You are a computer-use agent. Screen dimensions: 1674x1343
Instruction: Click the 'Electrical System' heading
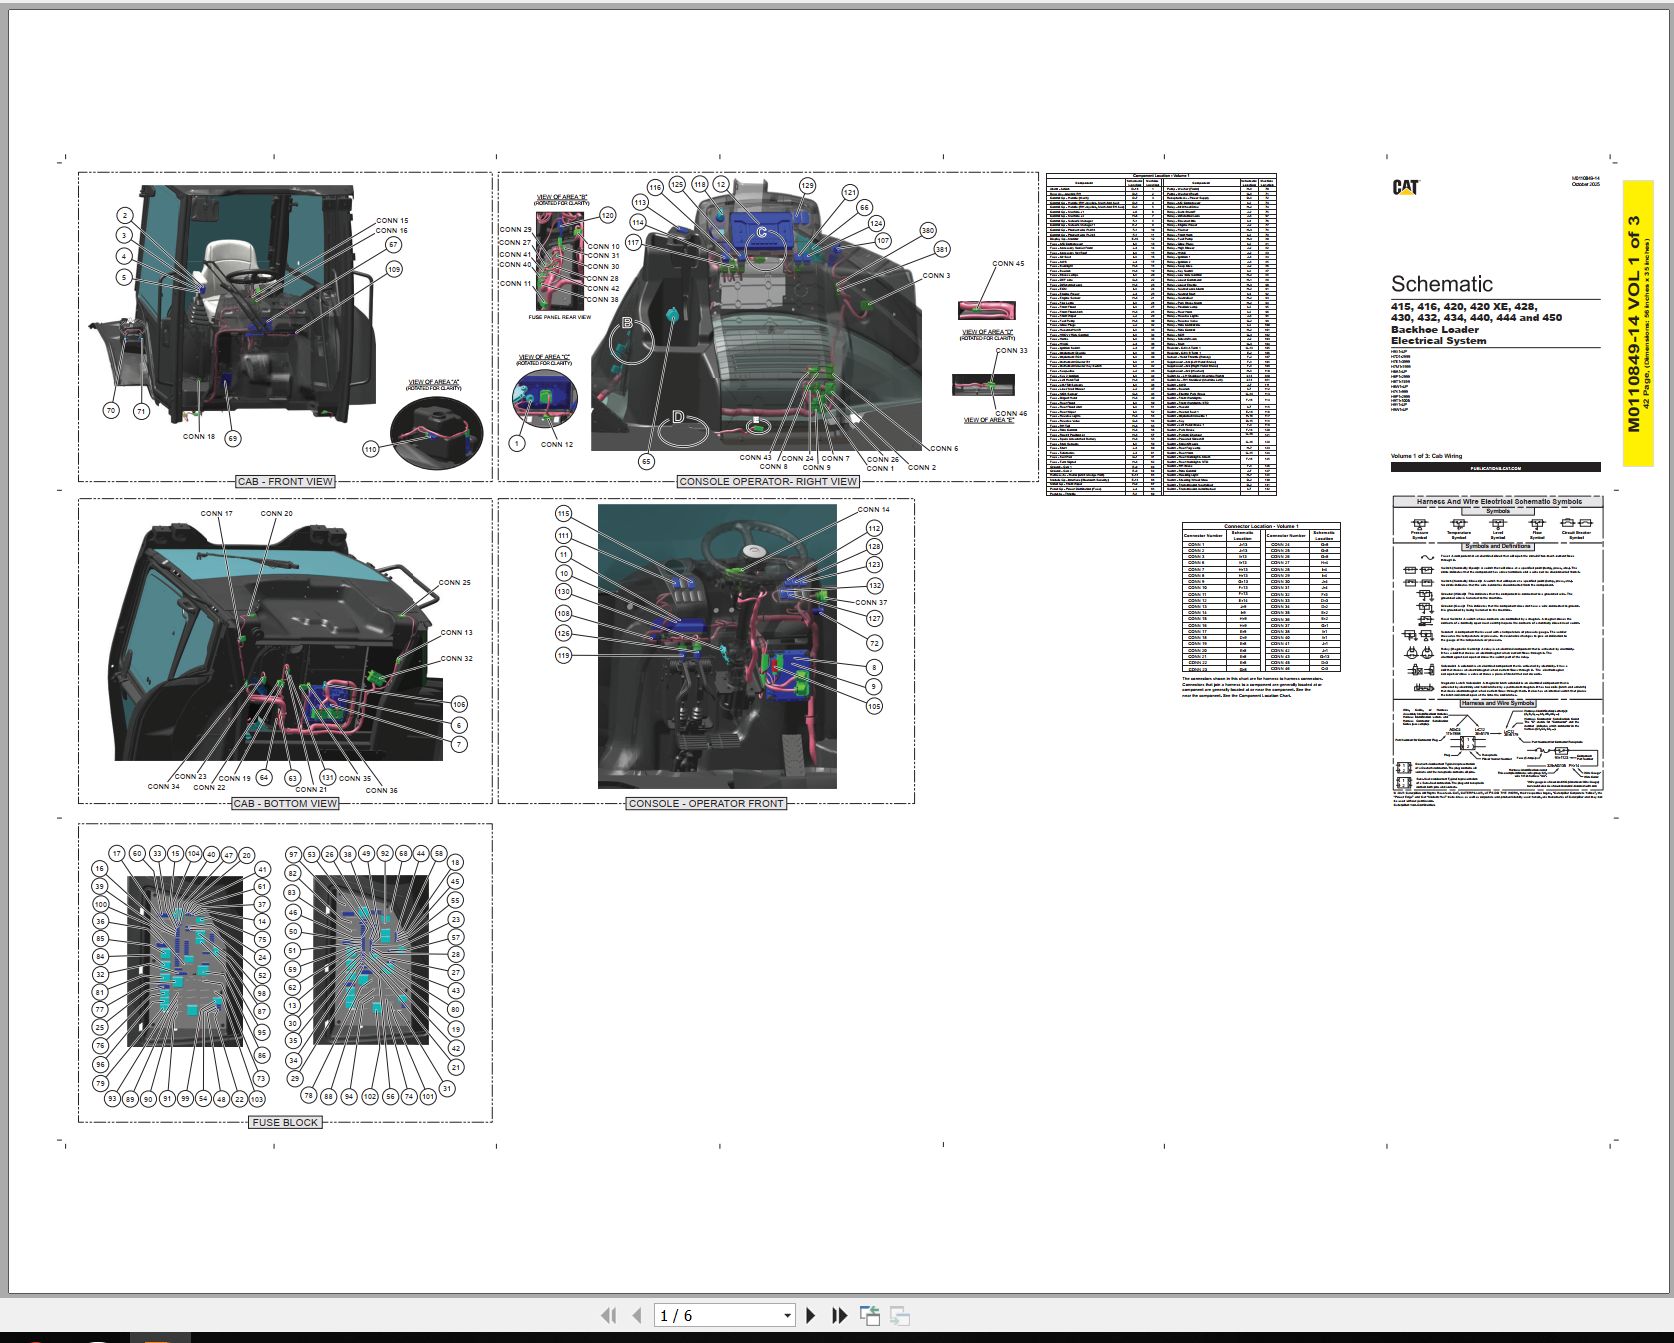point(1438,341)
